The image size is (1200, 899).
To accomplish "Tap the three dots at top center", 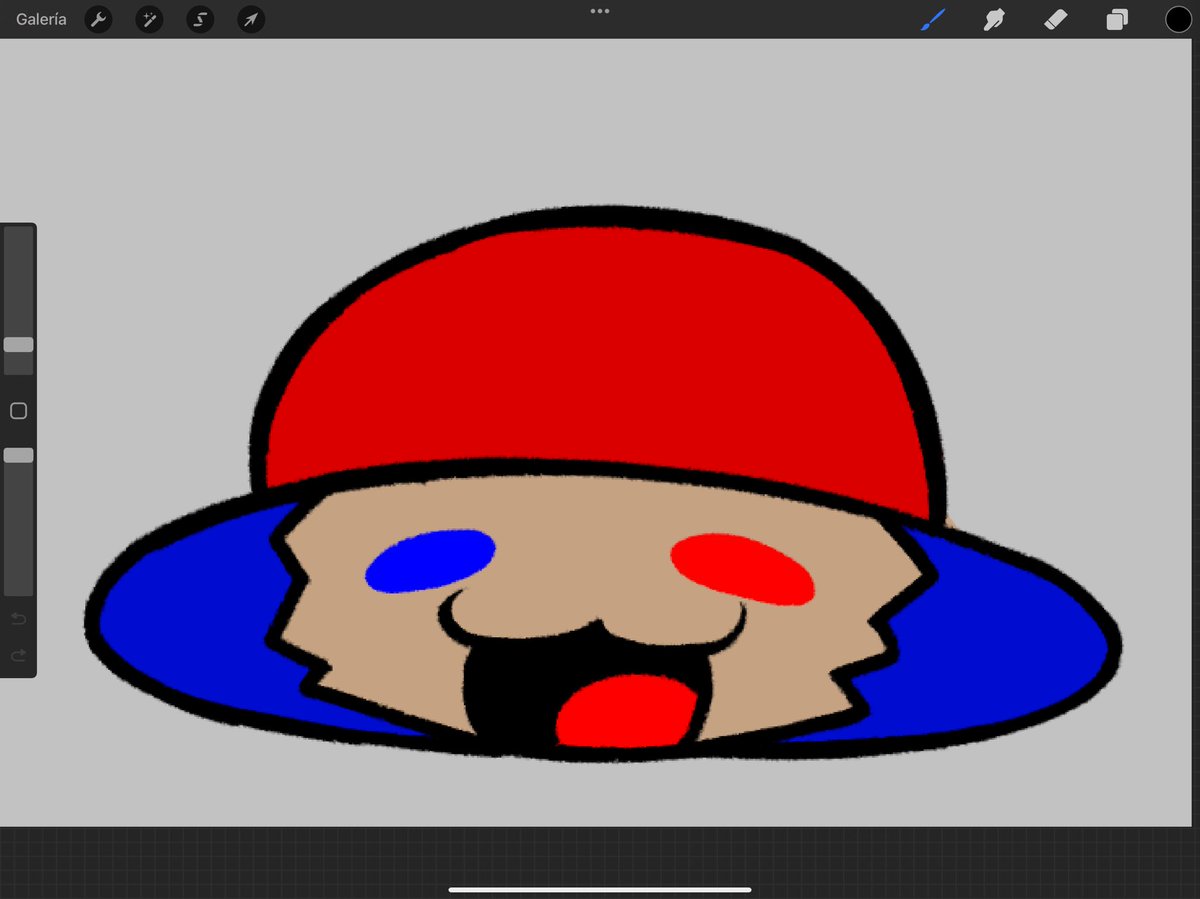I will click(600, 11).
